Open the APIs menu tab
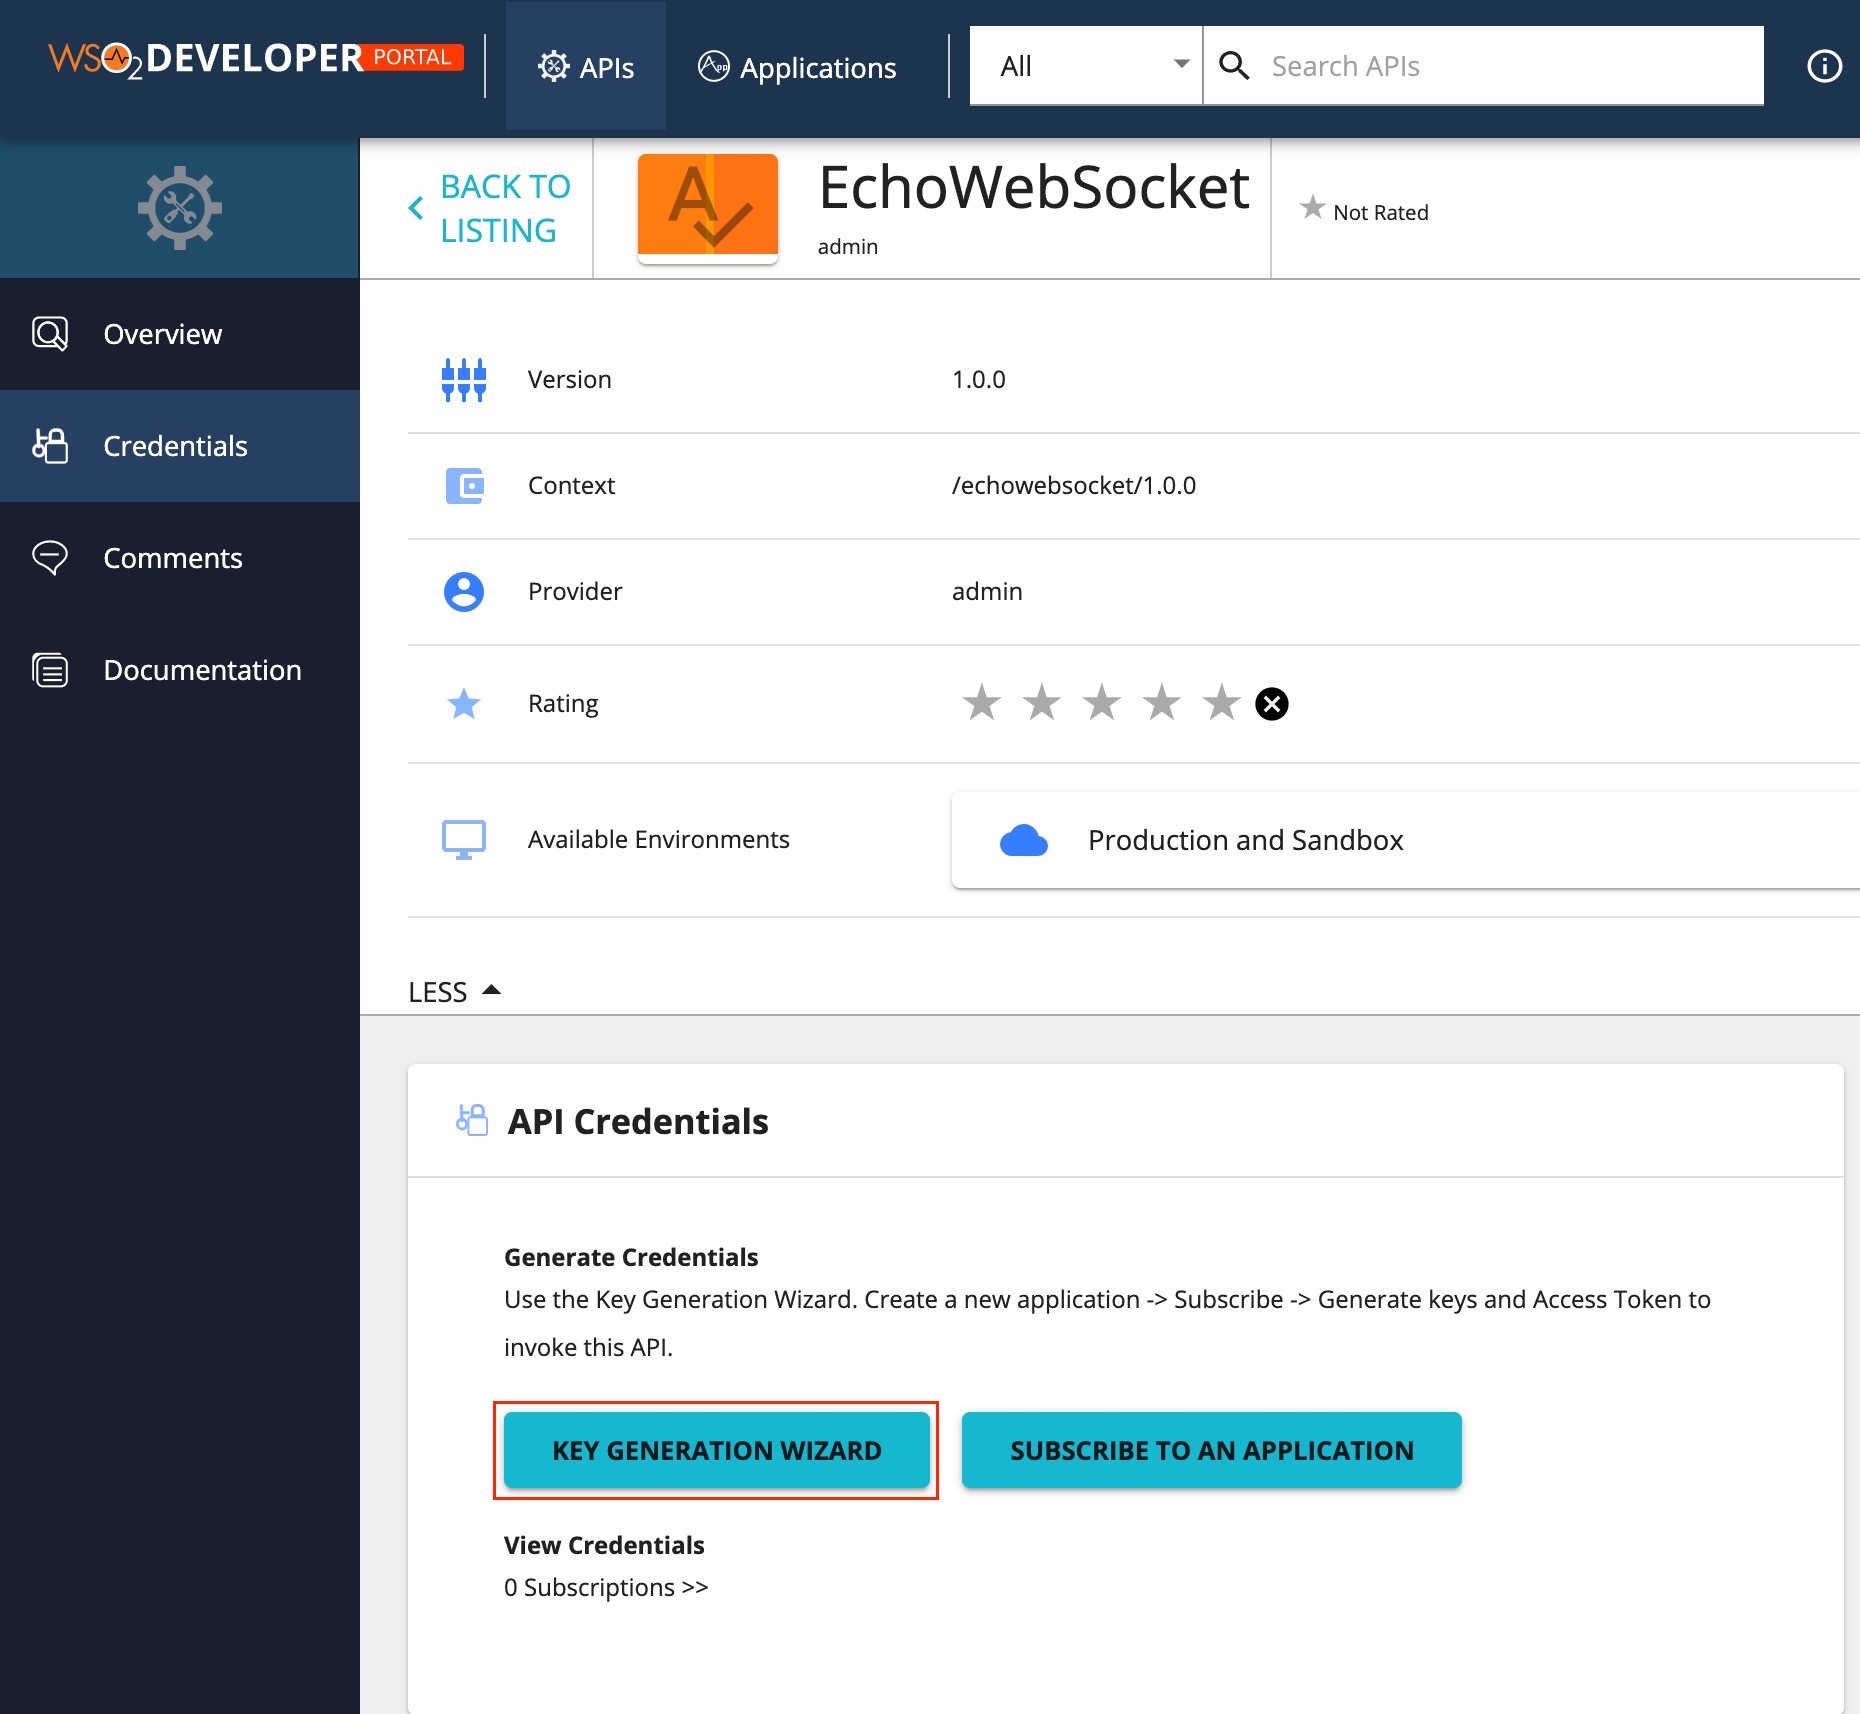The height and width of the screenshot is (1714, 1860). 586,67
